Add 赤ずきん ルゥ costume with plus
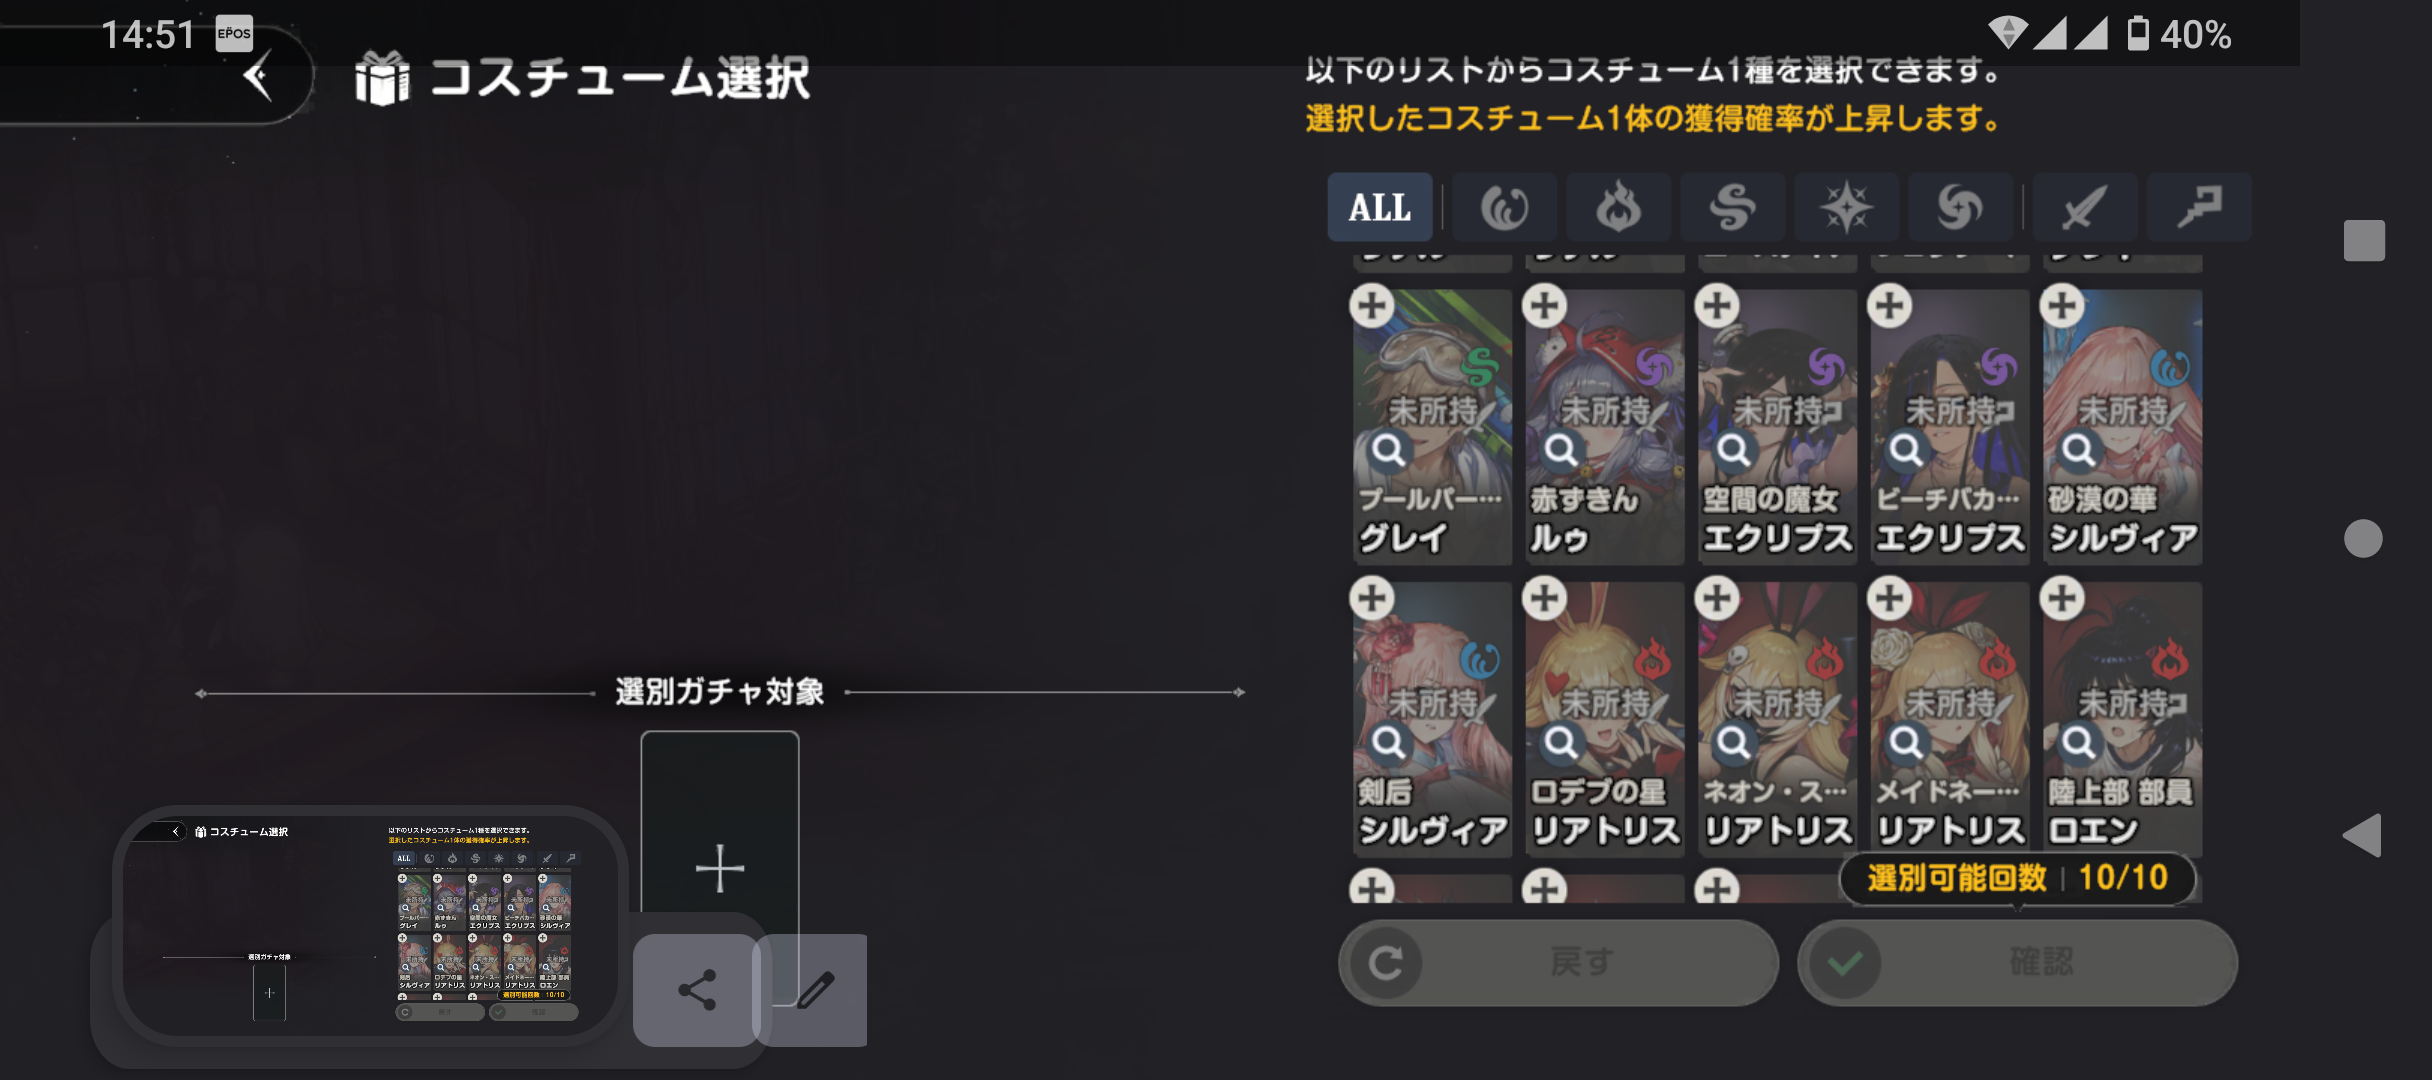2432x1080 pixels. click(x=1545, y=306)
